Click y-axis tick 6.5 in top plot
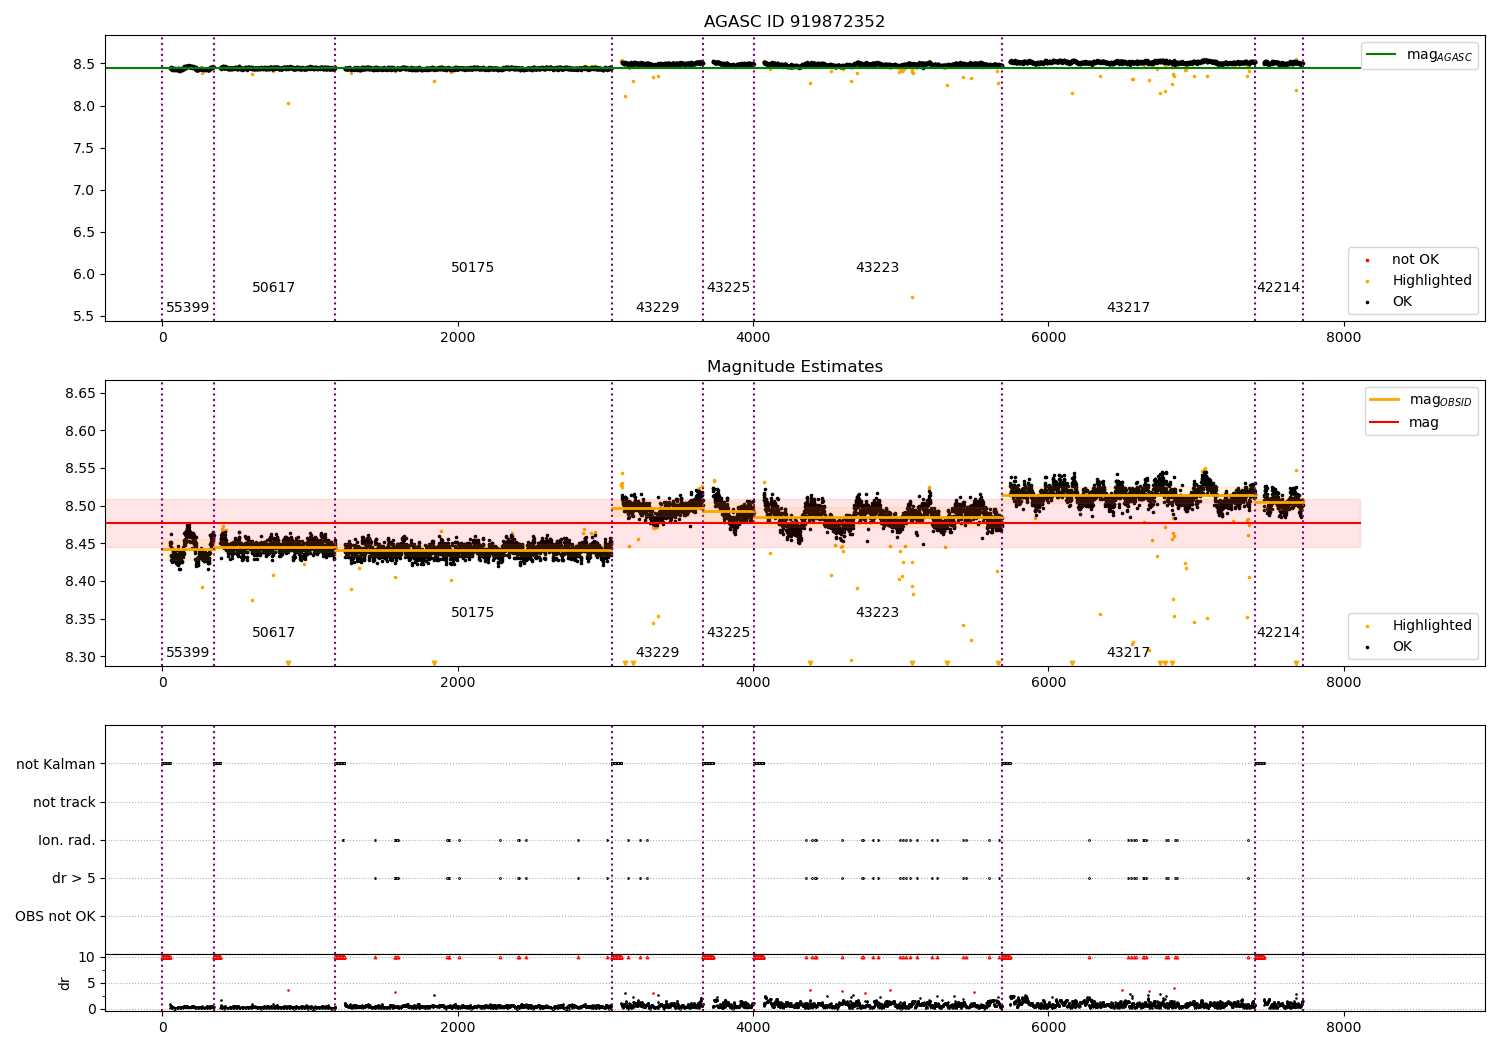1500x1050 pixels. (84, 232)
